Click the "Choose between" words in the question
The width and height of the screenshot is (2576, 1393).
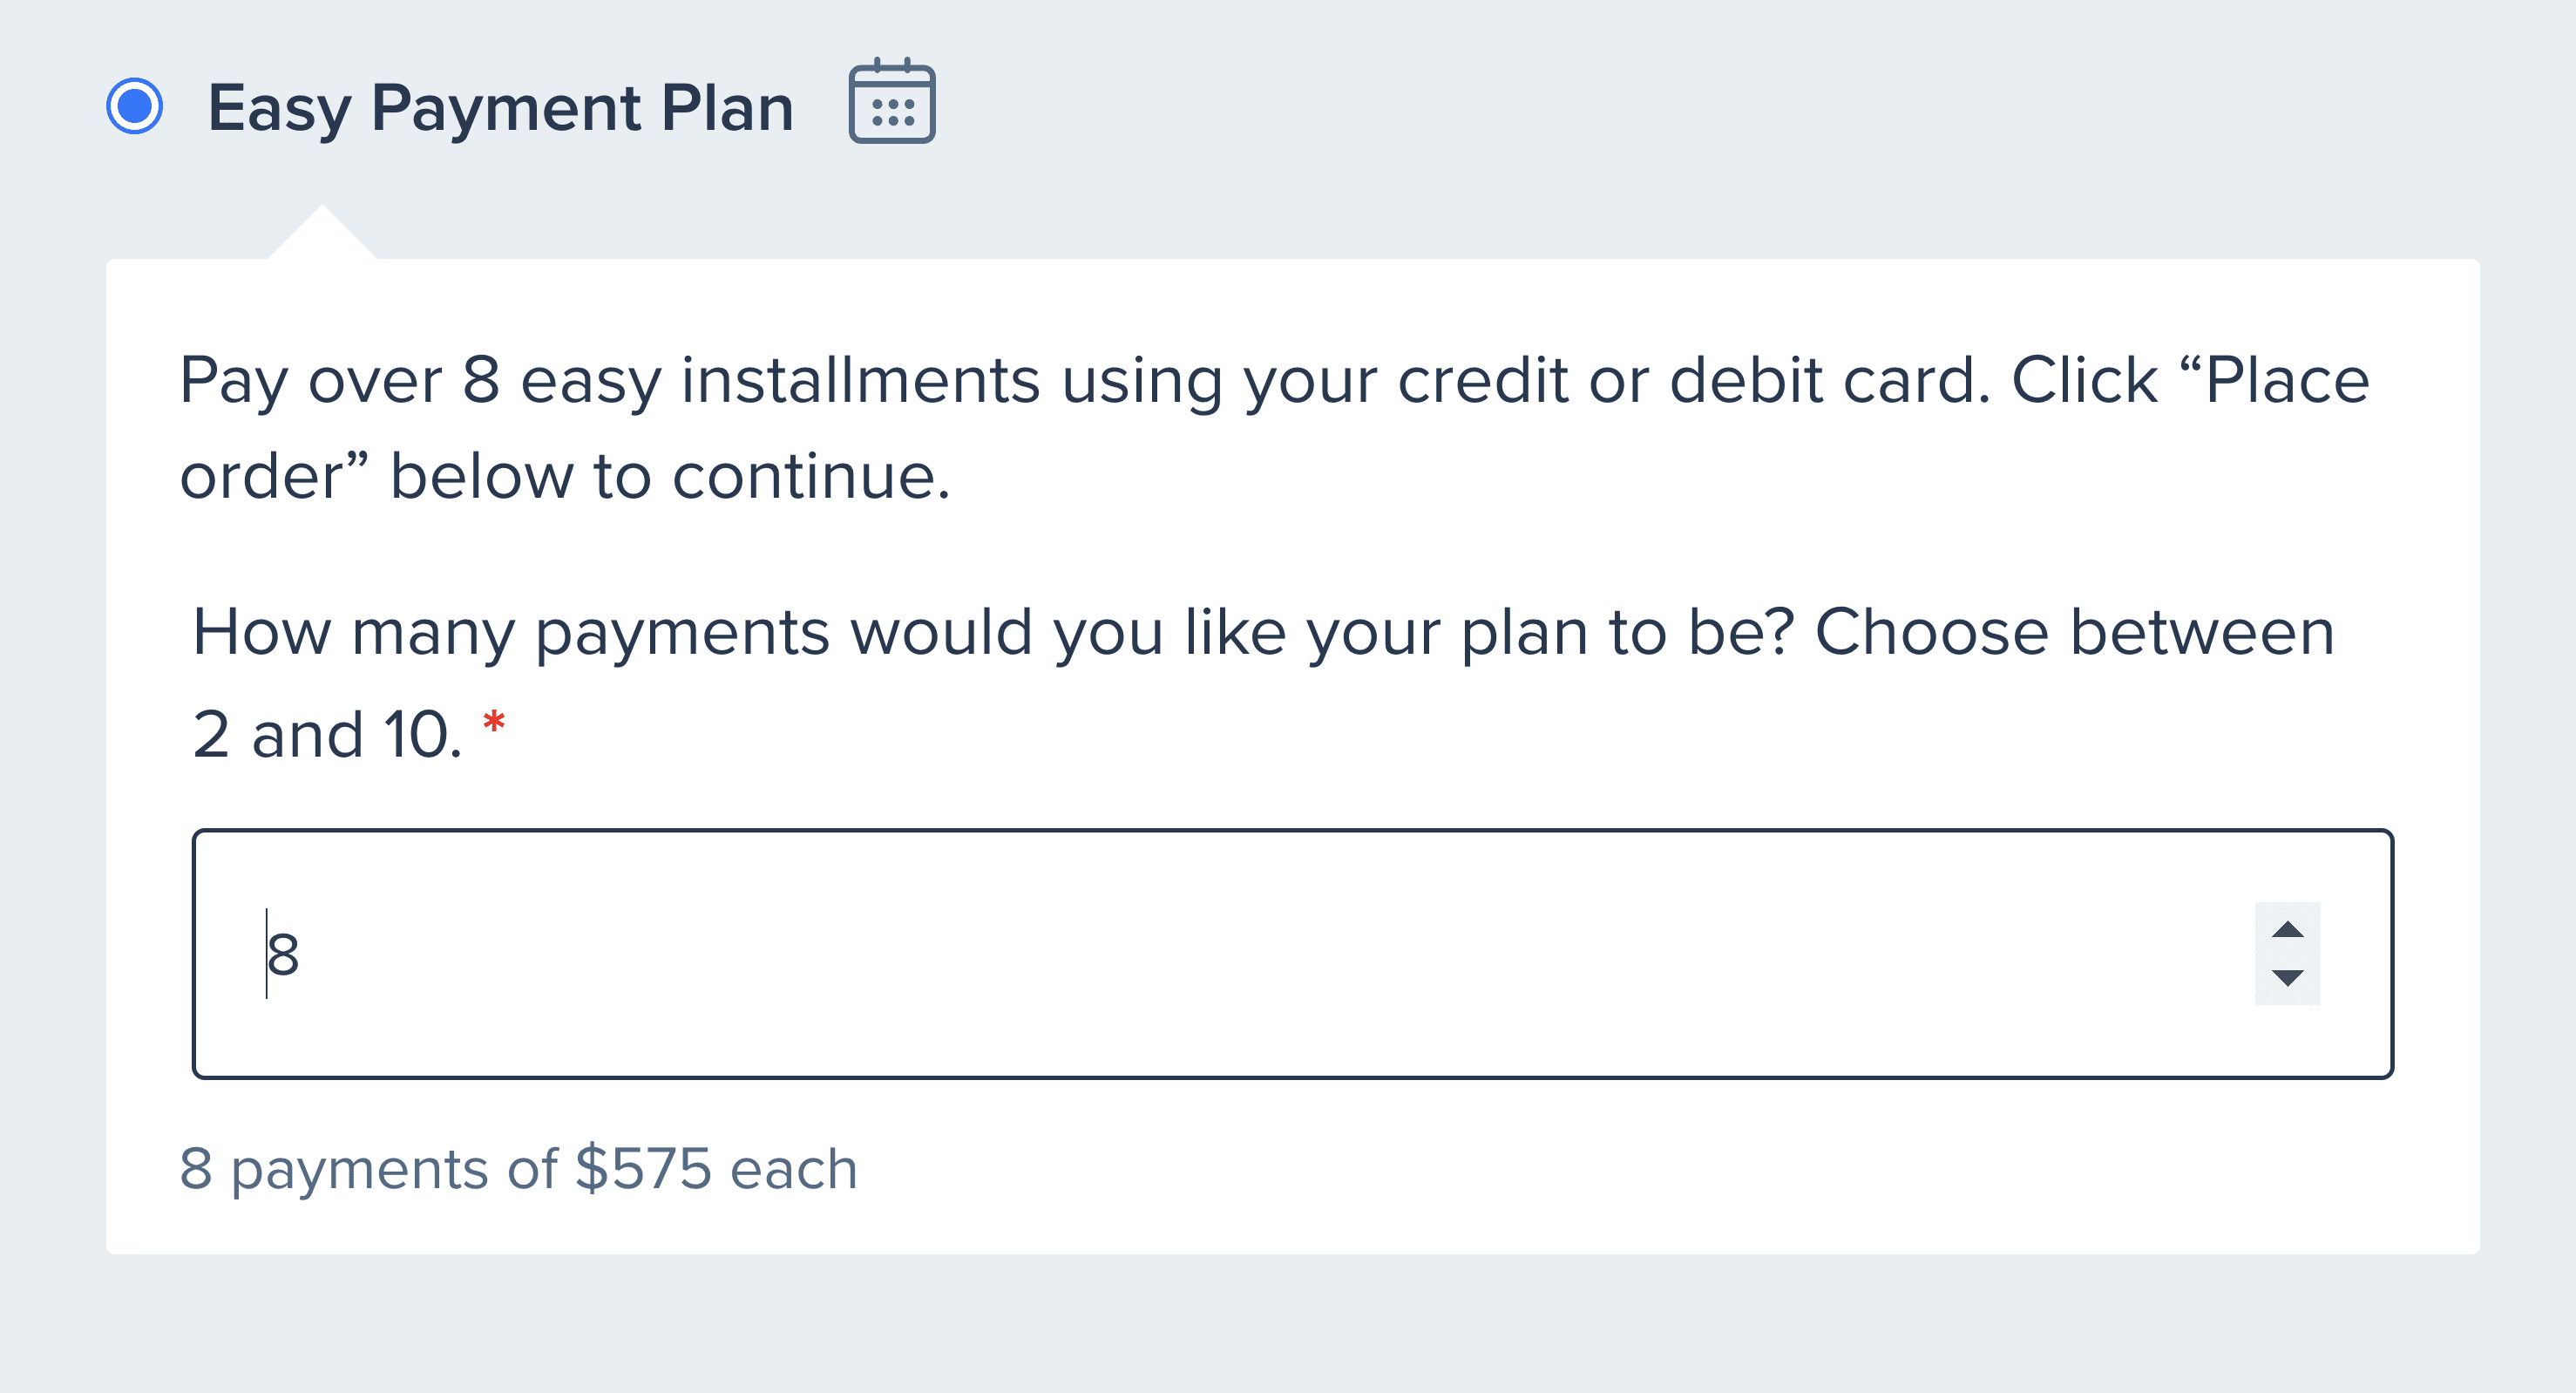(2075, 632)
